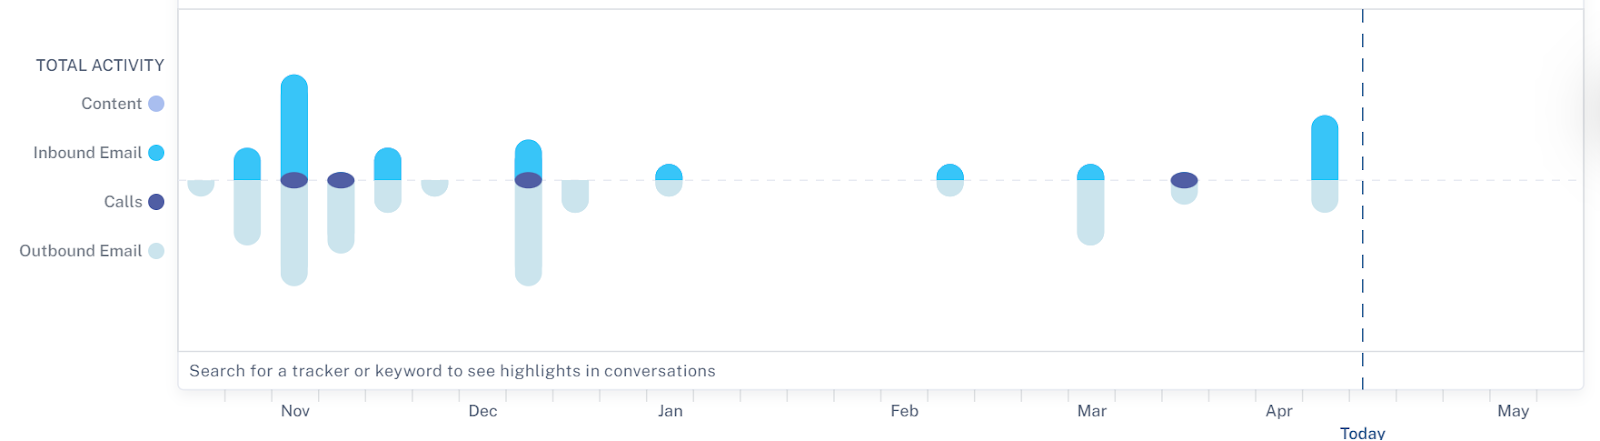The height and width of the screenshot is (441, 1600).
Task: Select the January inbound email bubble
Action: 669,172
